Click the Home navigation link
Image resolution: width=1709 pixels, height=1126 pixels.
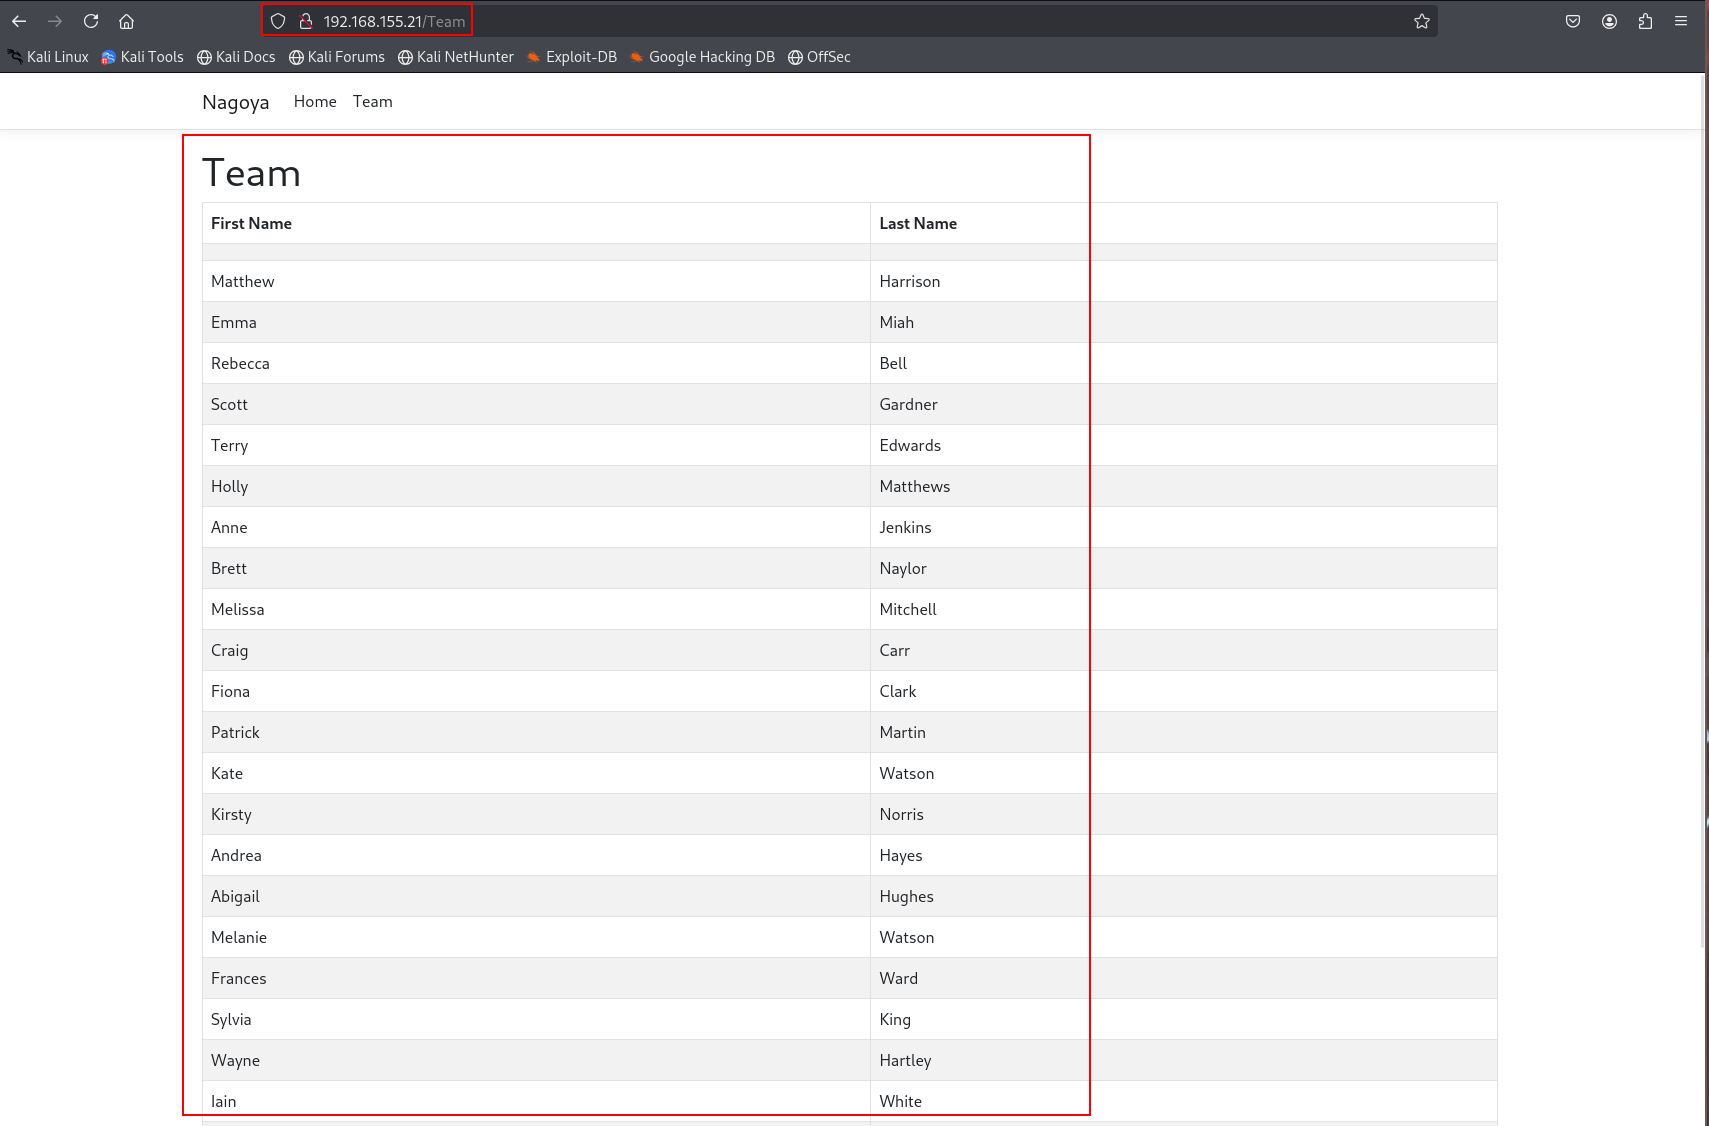point(315,102)
